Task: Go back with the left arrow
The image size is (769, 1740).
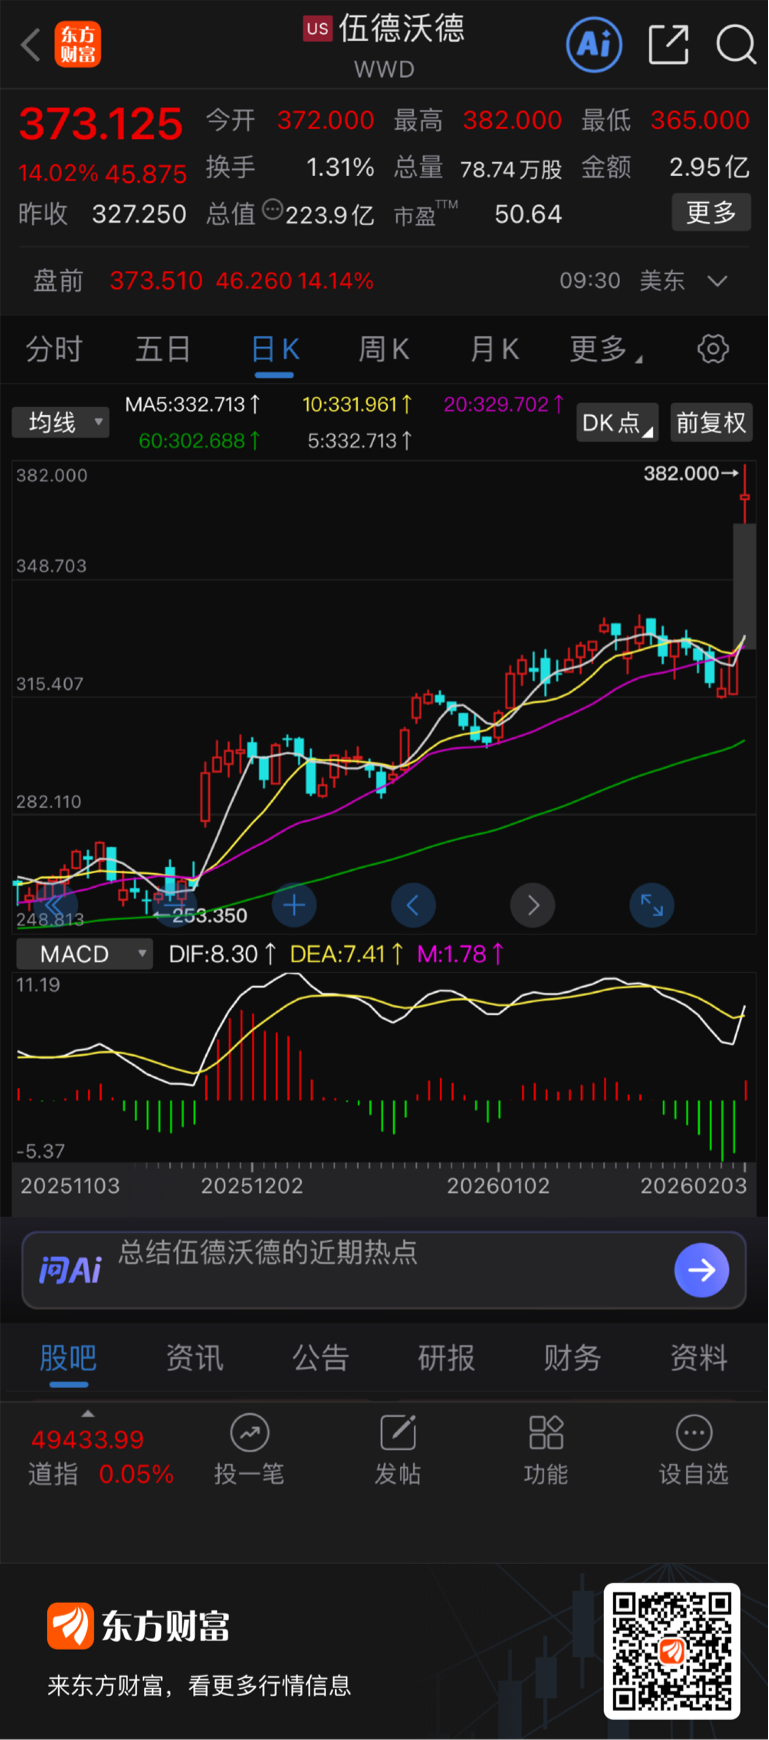Action: pos(31,45)
